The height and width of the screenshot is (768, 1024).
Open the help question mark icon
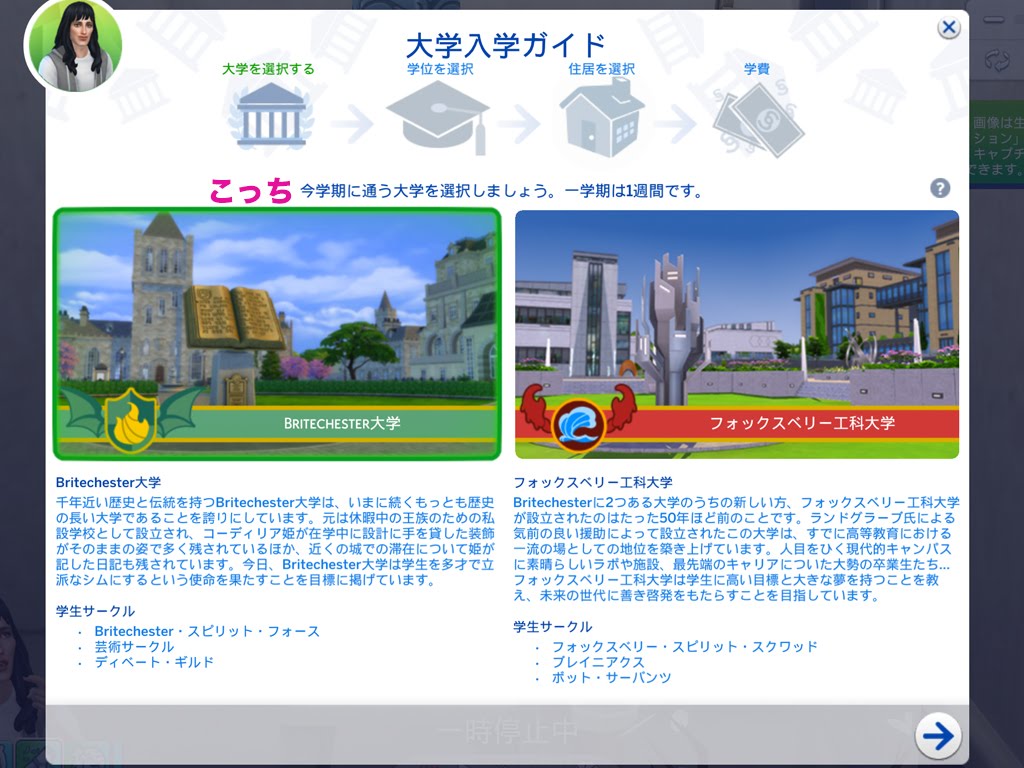click(940, 189)
